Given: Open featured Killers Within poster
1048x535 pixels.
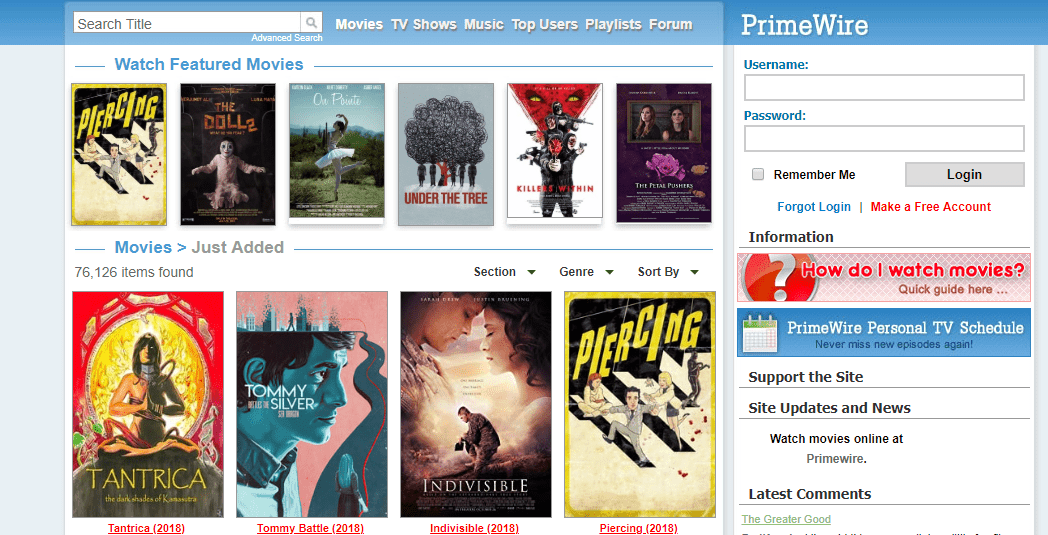Looking at the screenshot, I should coord(555,152).
